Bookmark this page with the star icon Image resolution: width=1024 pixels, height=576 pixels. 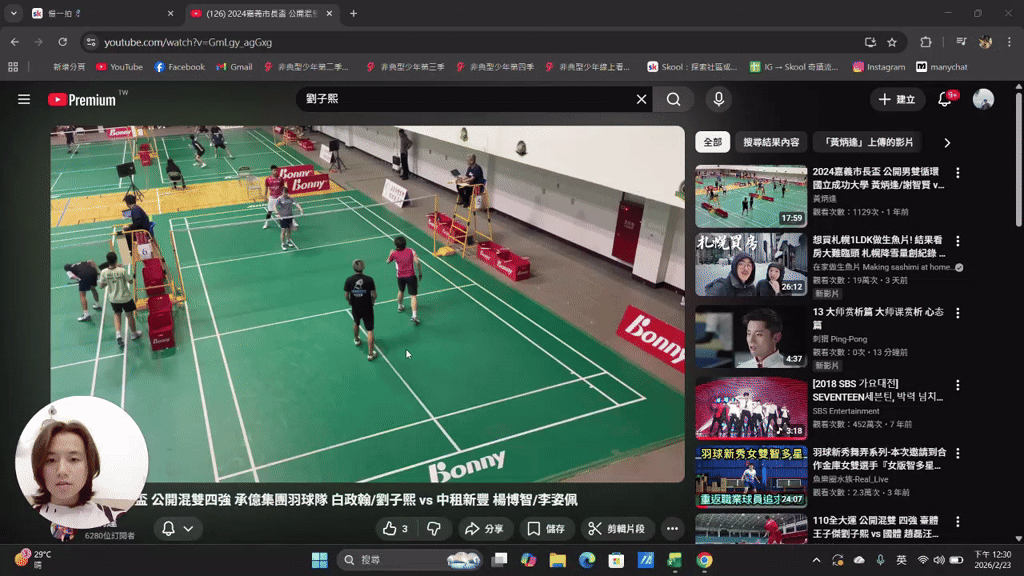point(892,42)
